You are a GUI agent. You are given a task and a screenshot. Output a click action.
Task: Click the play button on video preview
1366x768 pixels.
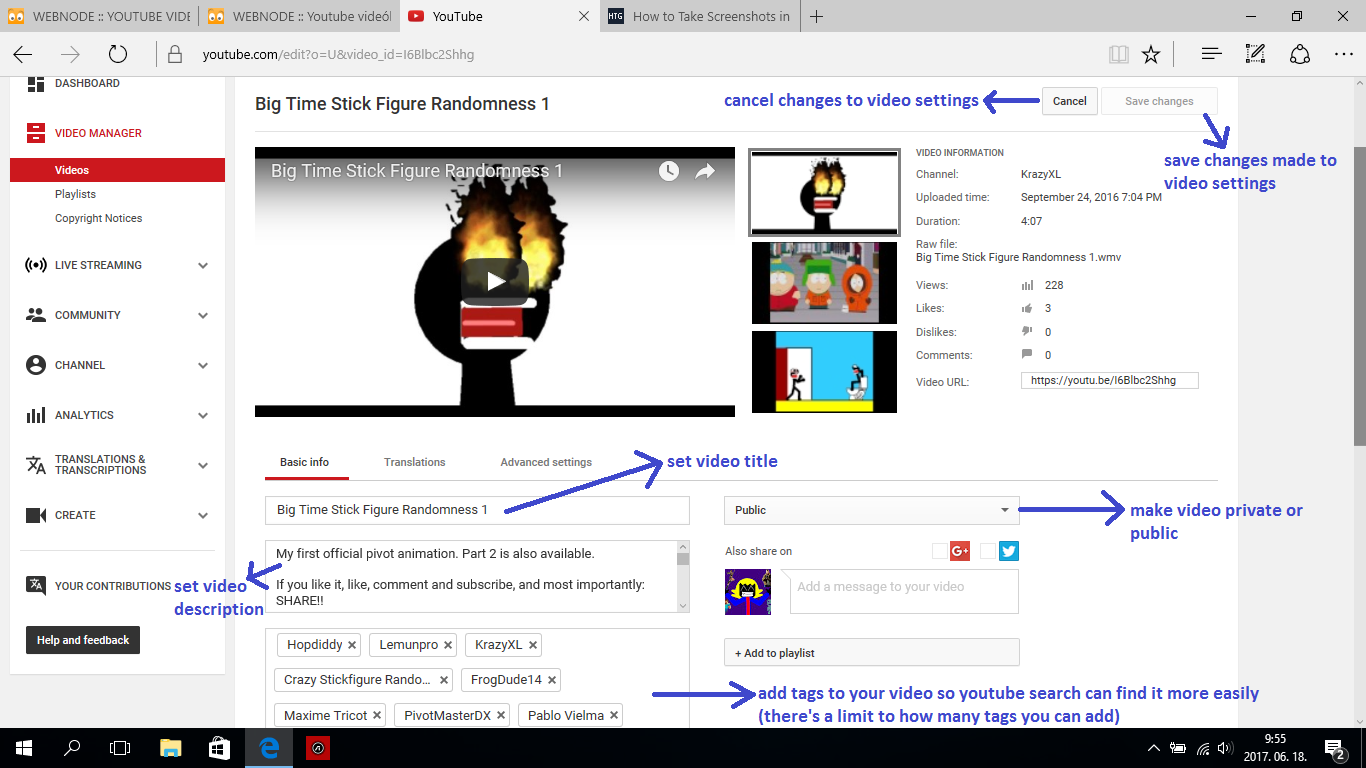(495, 282)
